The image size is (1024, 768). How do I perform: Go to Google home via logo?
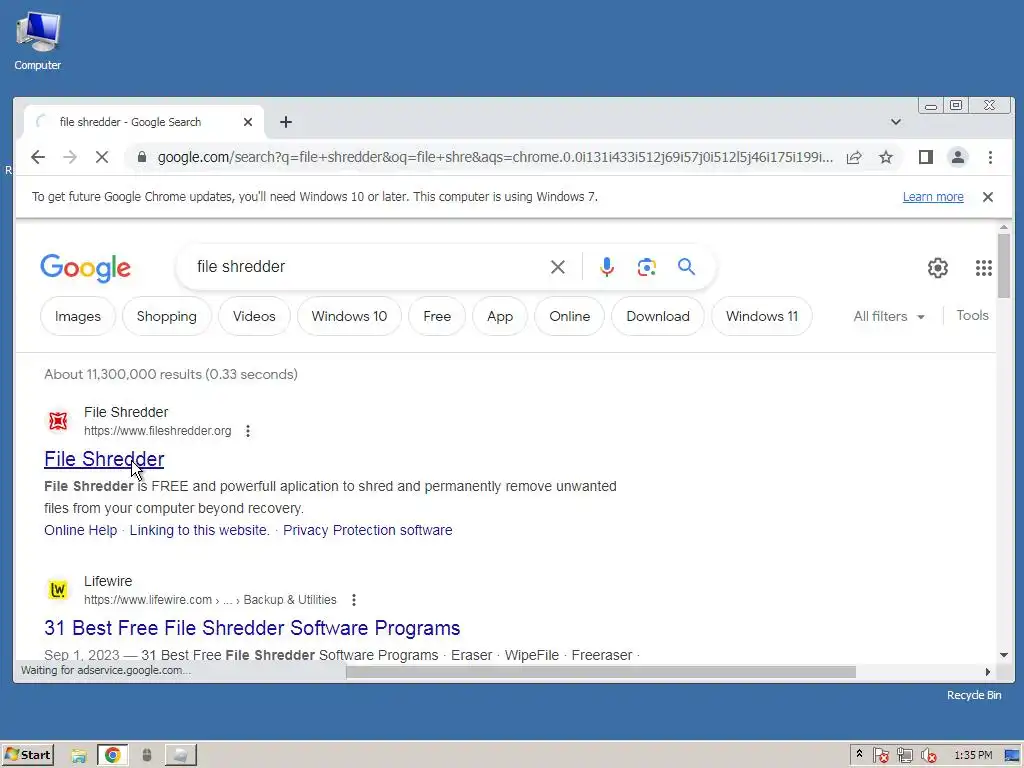coord(86,268)
